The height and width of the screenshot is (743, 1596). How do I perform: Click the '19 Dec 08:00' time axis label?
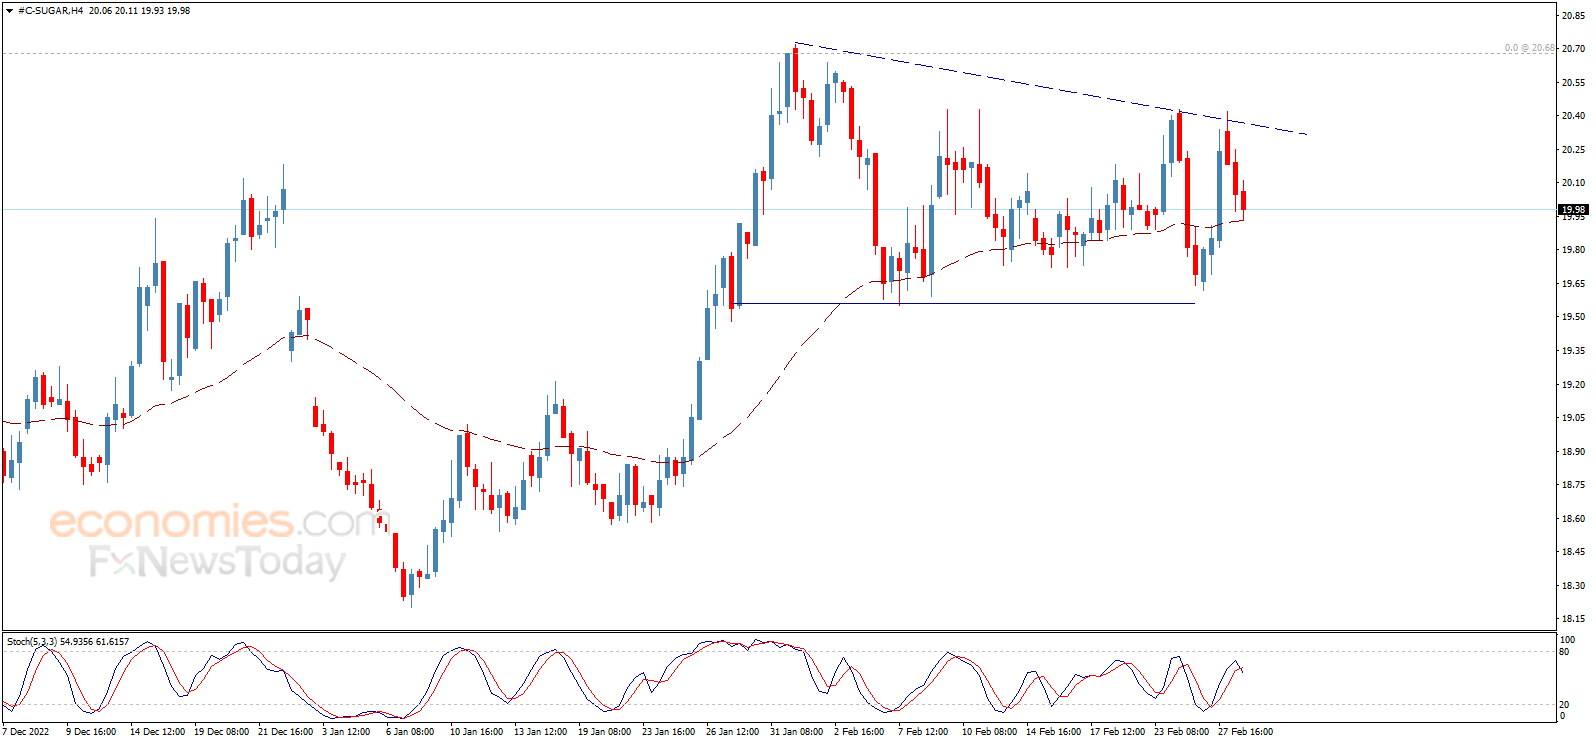[x=221, y=732]
